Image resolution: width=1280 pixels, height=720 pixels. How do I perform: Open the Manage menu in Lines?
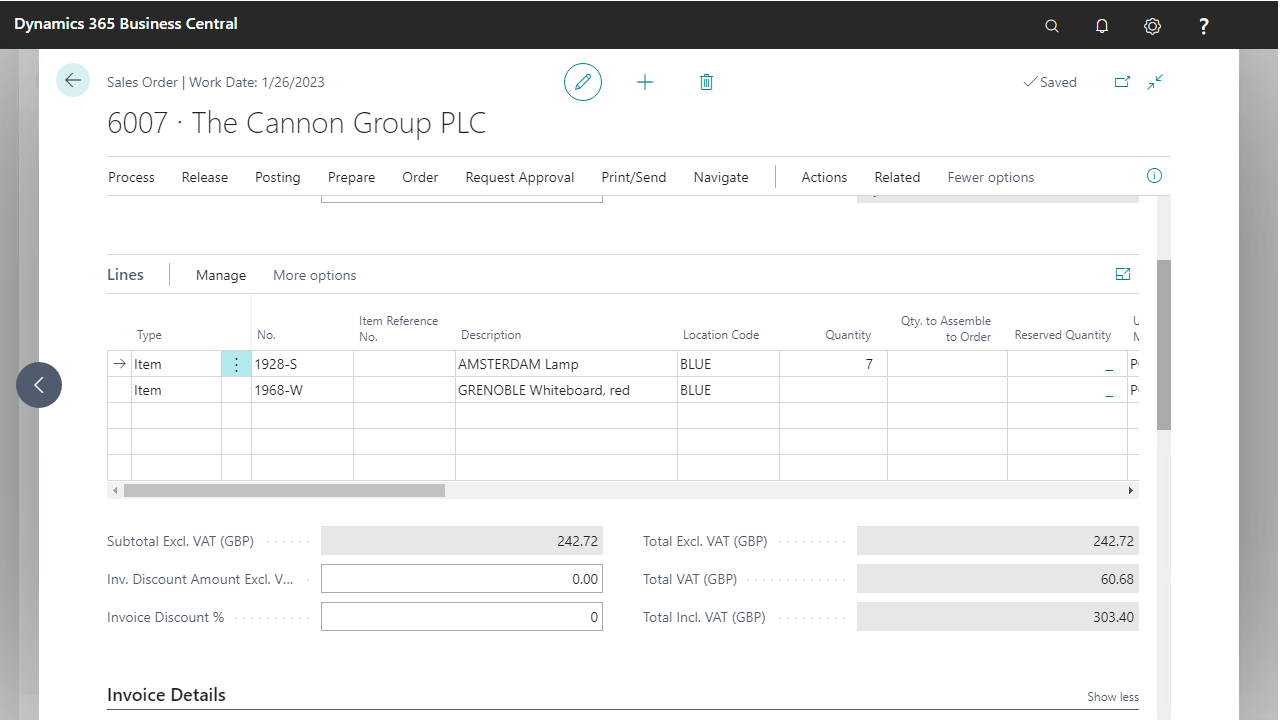pos(221,275)
